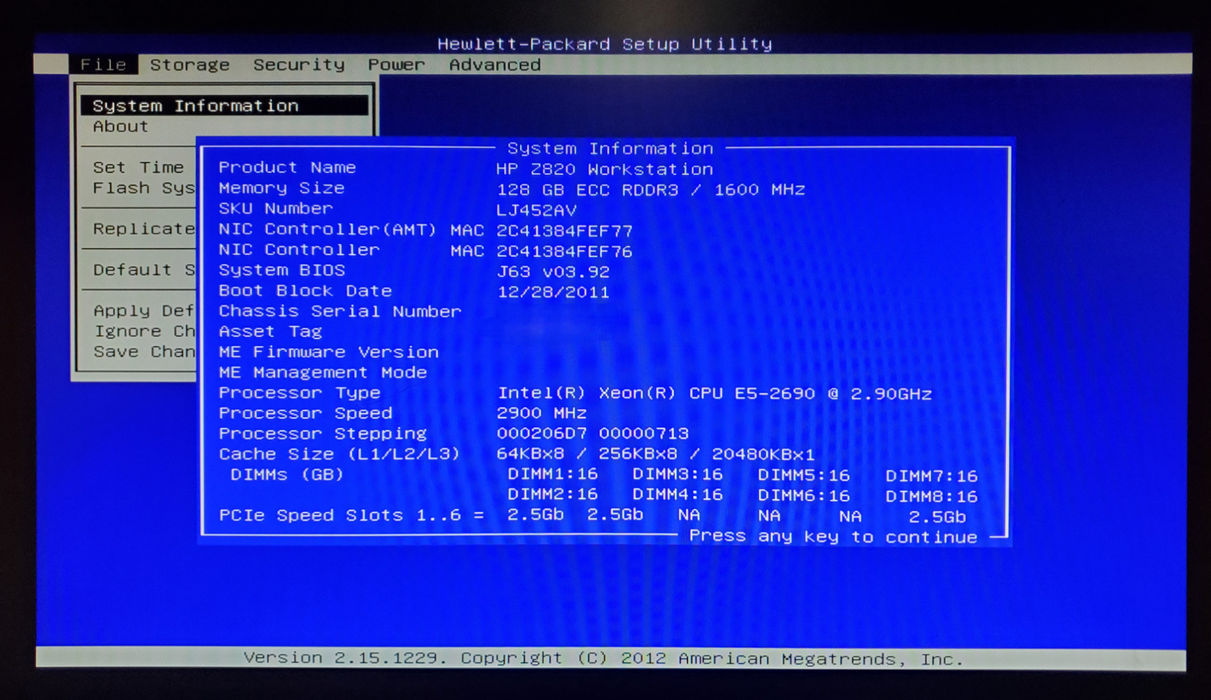This screenshot has height=700, width=1211.
Task: Choose the Ignore Ch menu entry
Action: tap(145, 331)
